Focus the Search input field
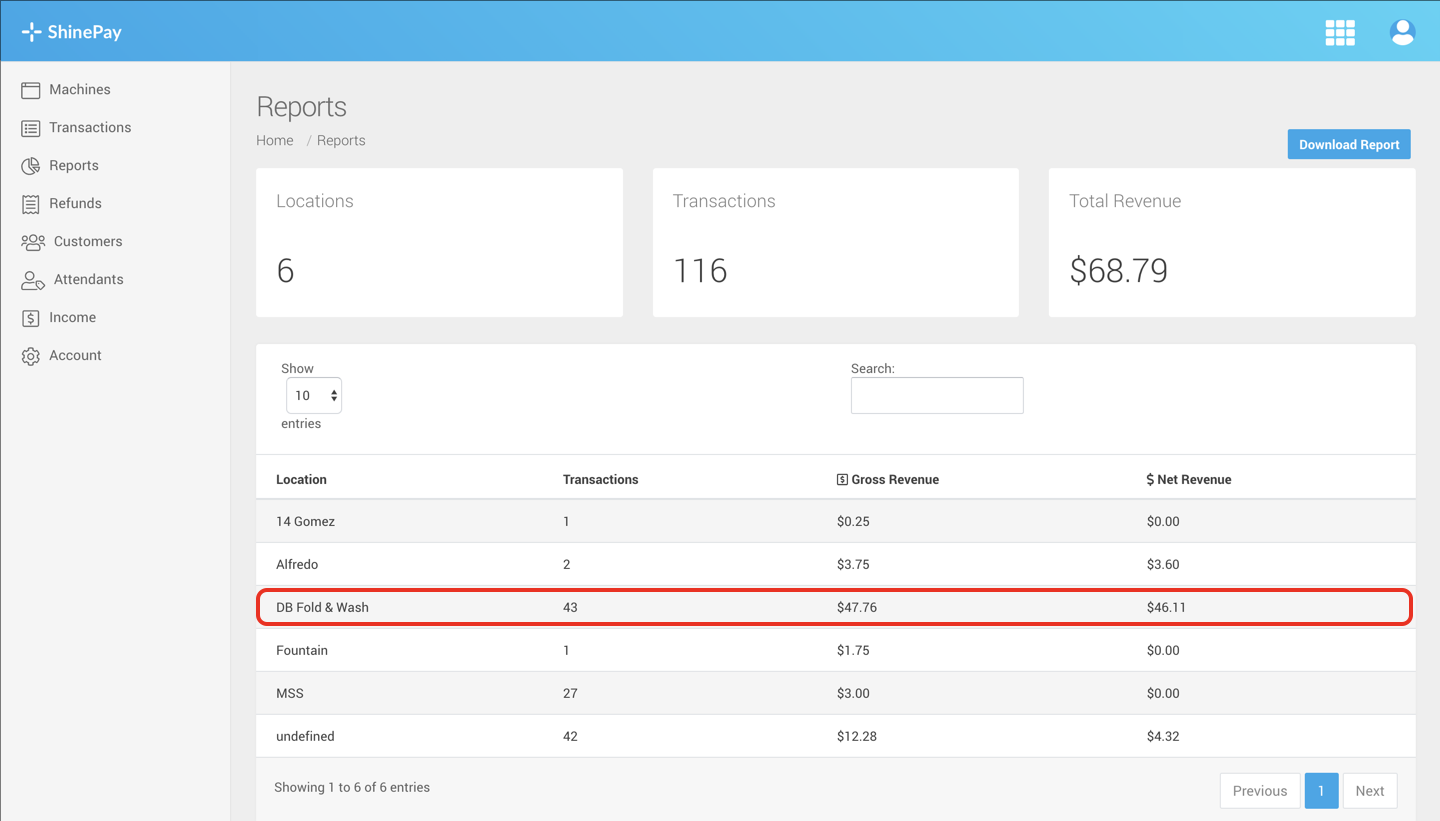 coord(937,395)
